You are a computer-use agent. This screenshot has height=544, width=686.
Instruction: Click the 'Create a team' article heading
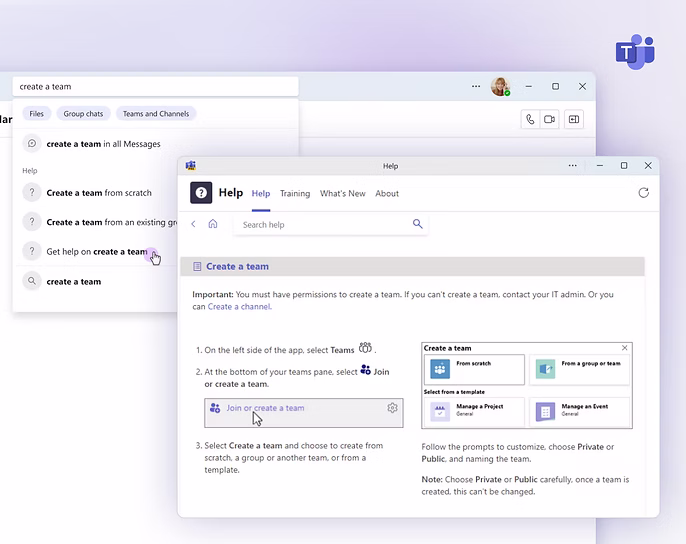pos(237,267)
